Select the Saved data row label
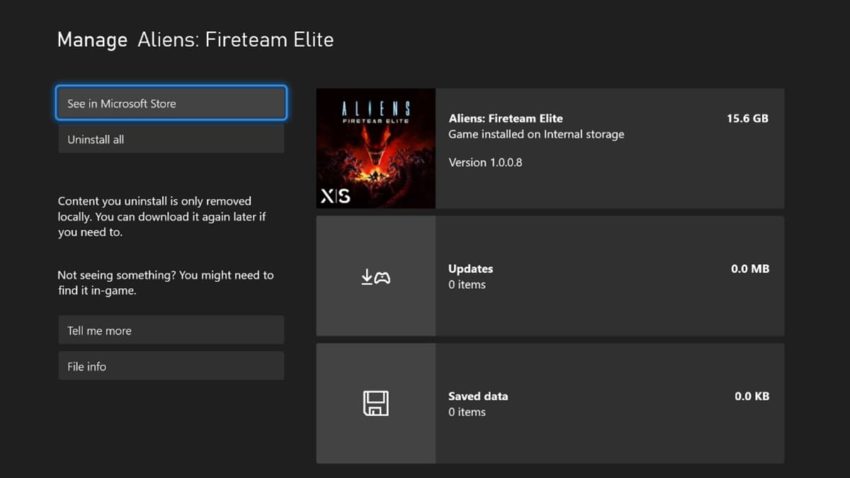 pyautogui.click(x=478, y=396)
